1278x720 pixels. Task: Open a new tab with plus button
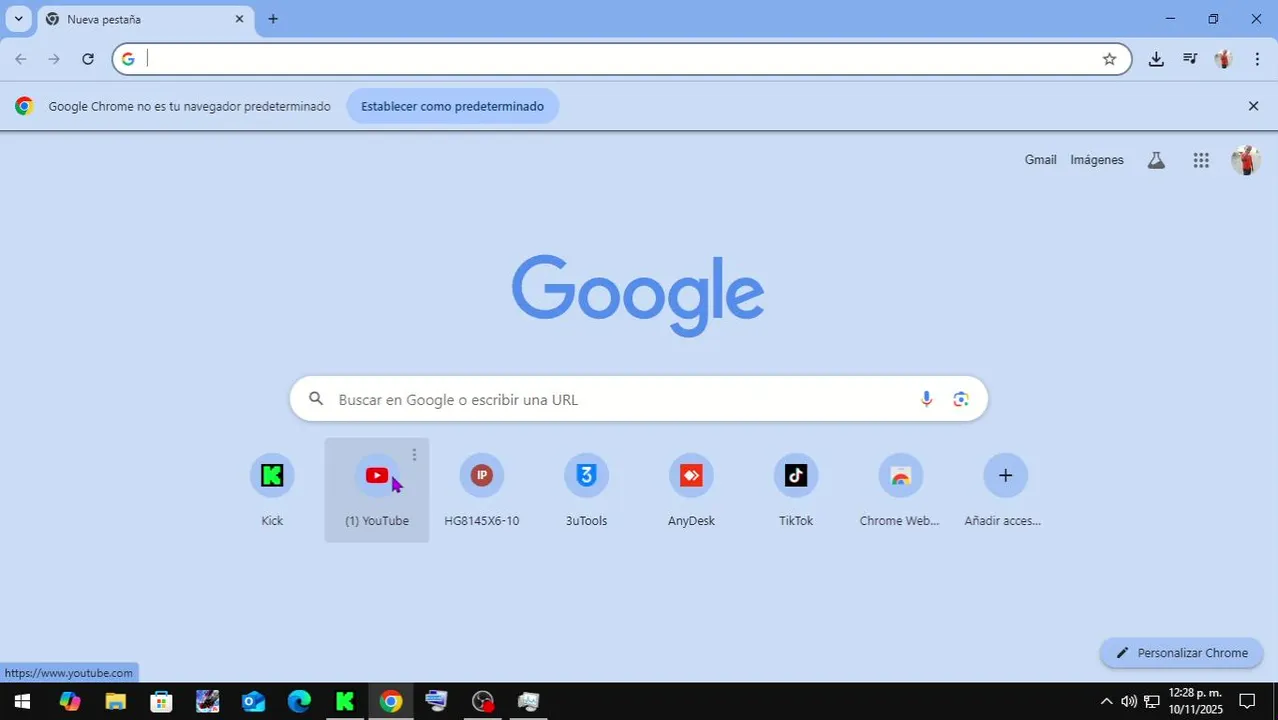click(x=273, y=19)
